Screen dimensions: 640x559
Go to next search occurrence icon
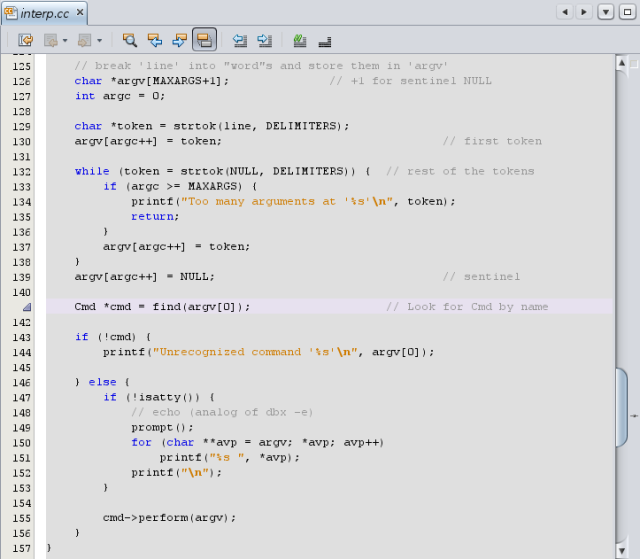[180, 40]
